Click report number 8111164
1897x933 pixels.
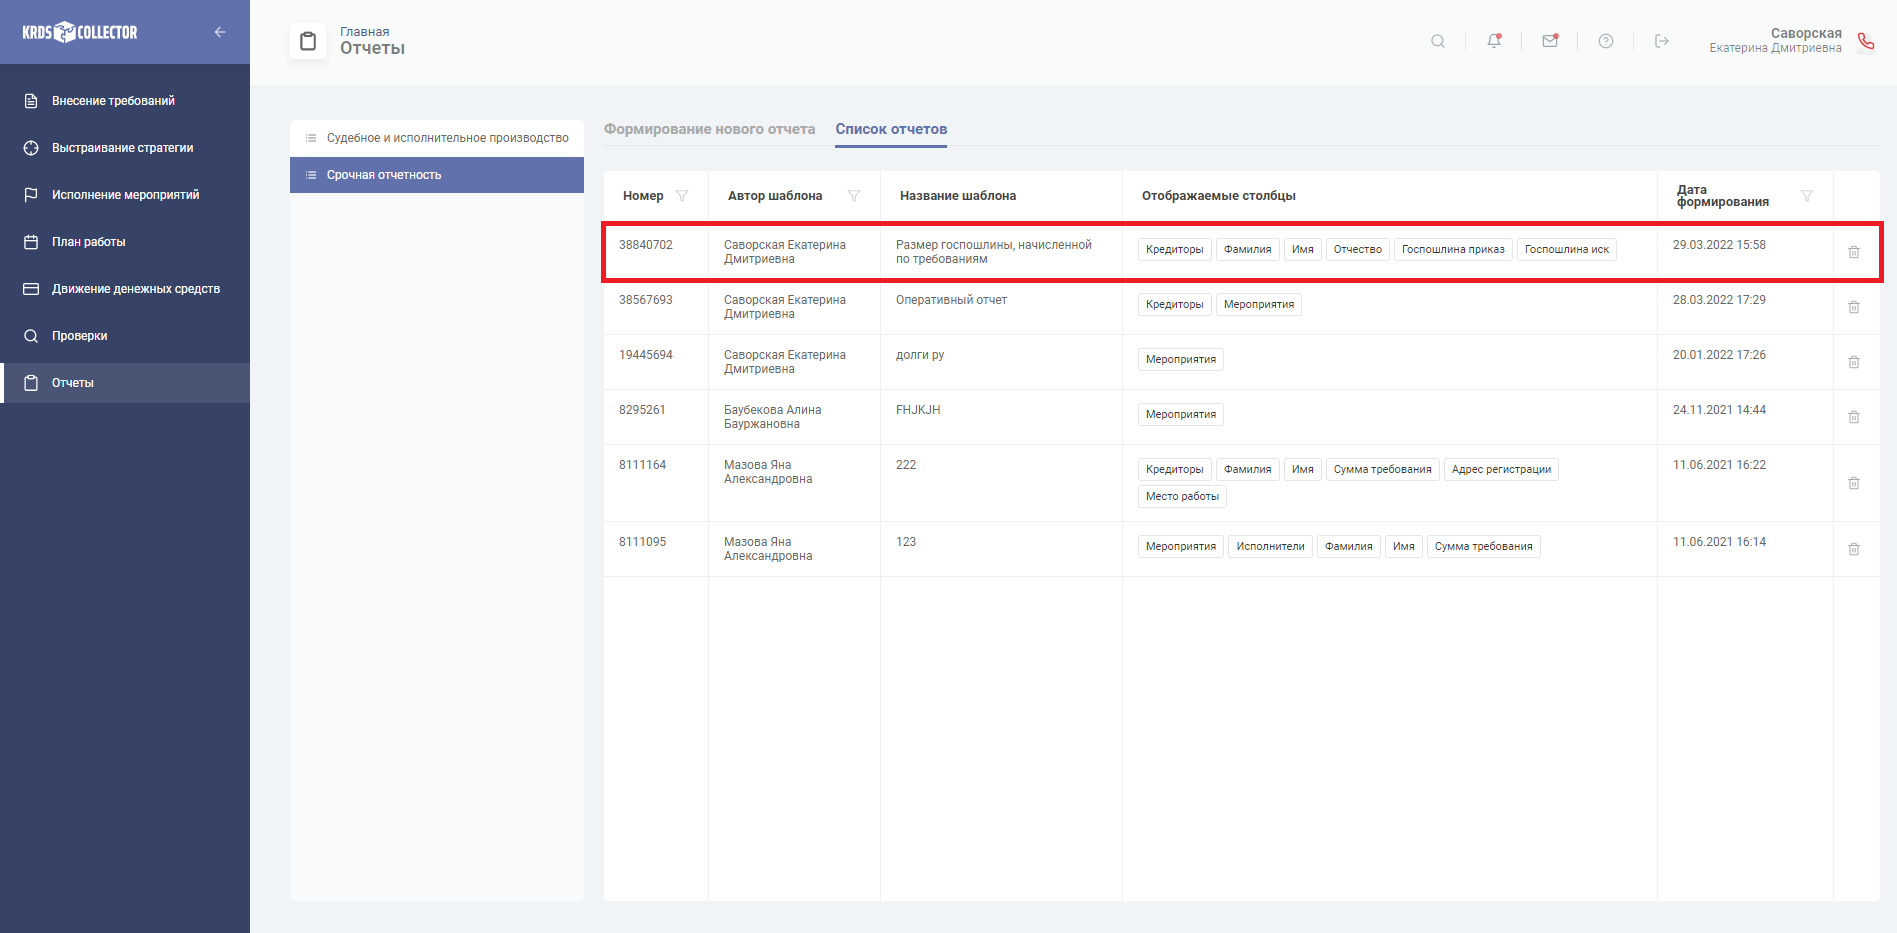click(642, 465)
